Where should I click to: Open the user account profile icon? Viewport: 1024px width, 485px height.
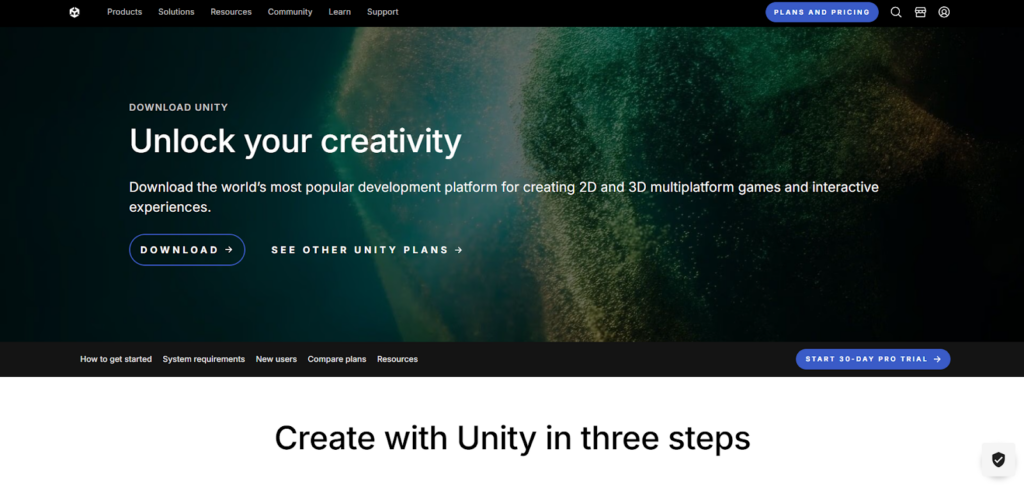(944, 12)
